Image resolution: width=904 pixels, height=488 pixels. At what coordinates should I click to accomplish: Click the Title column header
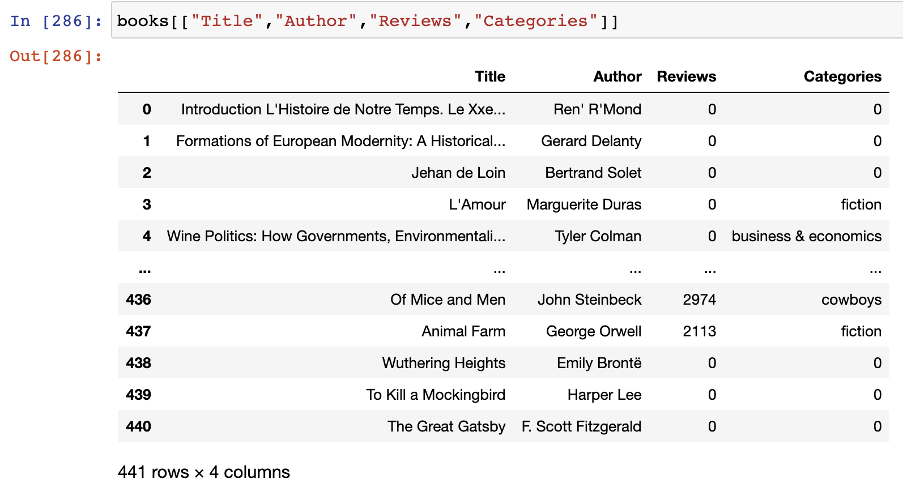(490, 77)
